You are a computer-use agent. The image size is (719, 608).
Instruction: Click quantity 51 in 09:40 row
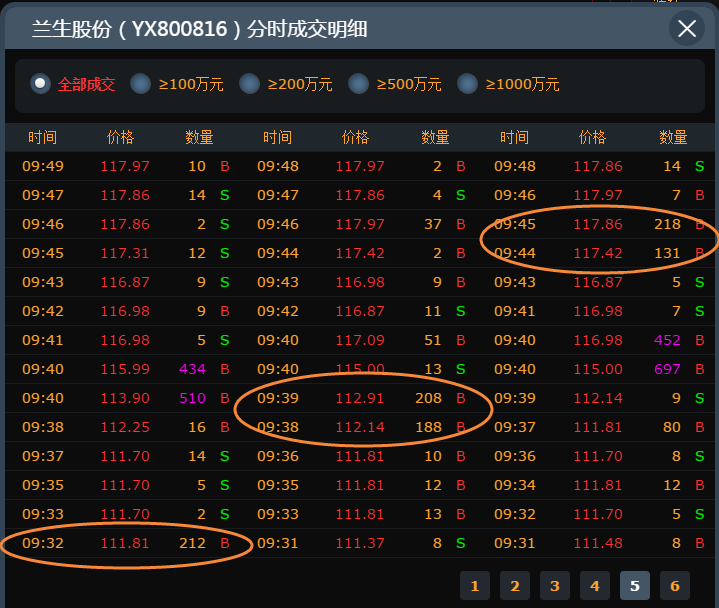pyautogui.click(x=432, y=340)
